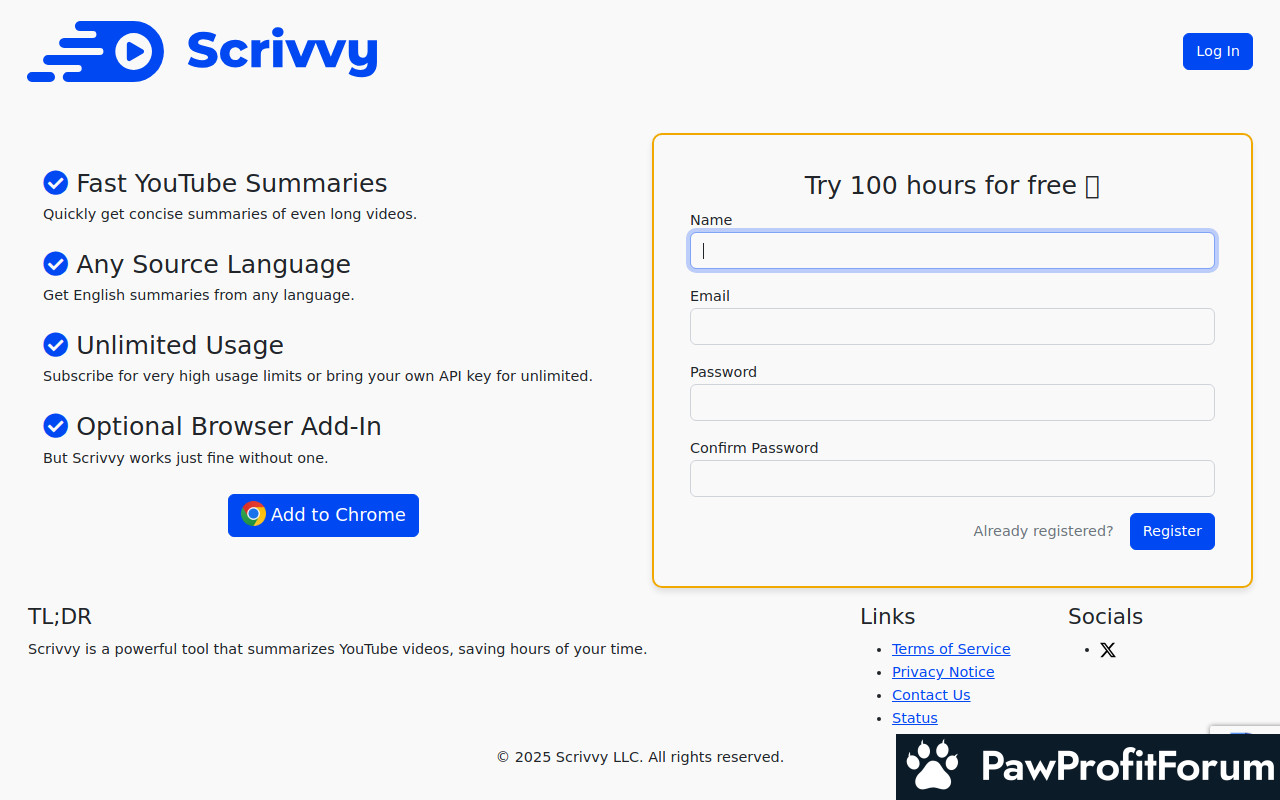Image resolution: width=1280 pixels, height=800 pixels.
Task: Click the Add to Chrome button
Action: click(x=323, y=515)
